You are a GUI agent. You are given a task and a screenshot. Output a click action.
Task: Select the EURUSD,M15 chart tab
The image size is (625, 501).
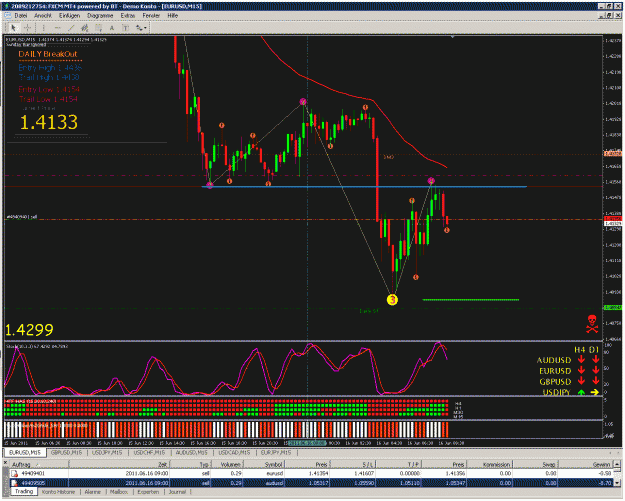click(x=25, y=452)
